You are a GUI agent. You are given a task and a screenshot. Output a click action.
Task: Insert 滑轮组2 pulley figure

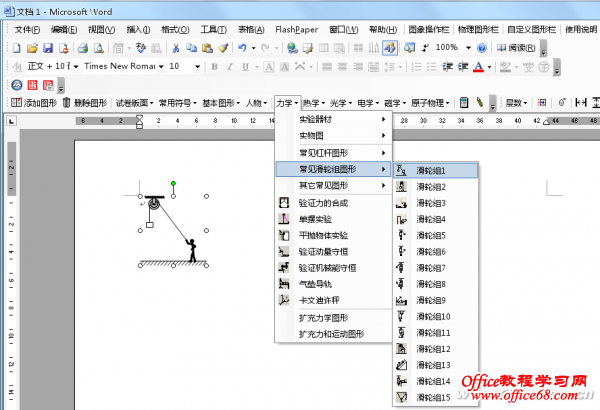(x=435, y=187)
